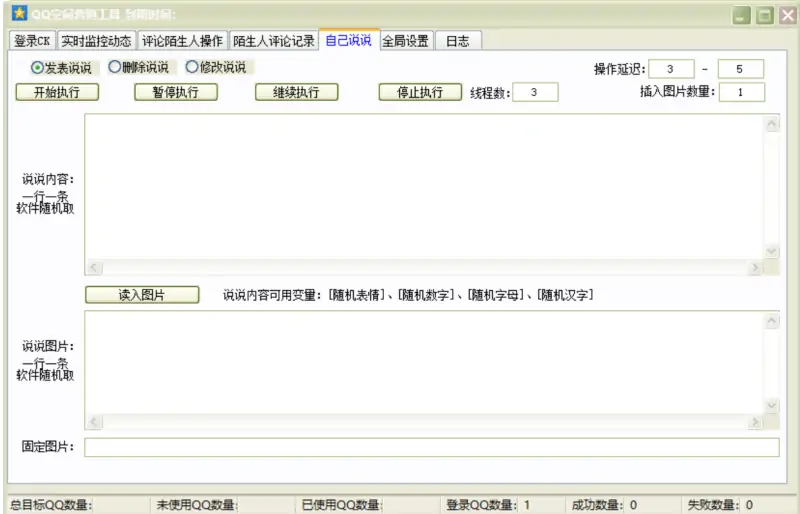This screenshot has width=800, height=514.
Task: Click inside the 说说图片 list area
Action: coord(424,363)
